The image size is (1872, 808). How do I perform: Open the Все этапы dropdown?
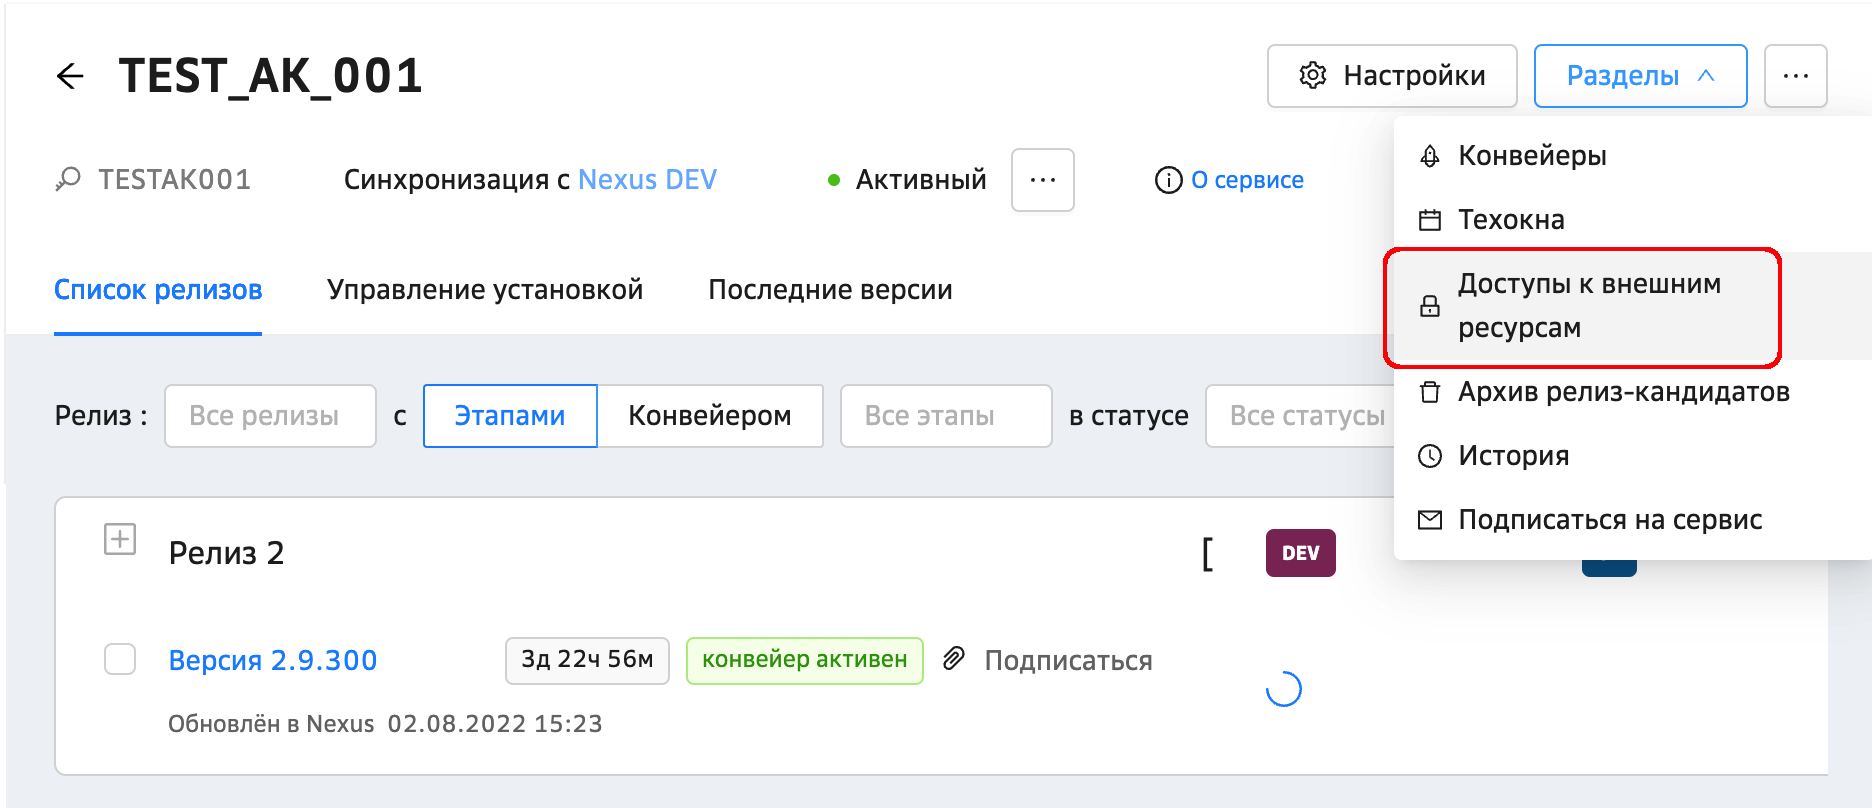point(945,416)
